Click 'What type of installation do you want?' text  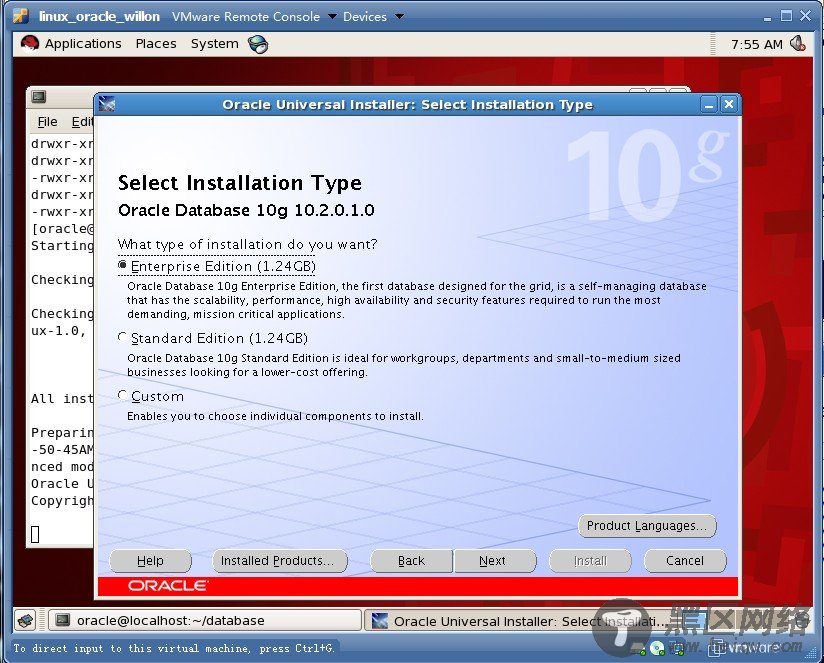[x=248, y=244]
